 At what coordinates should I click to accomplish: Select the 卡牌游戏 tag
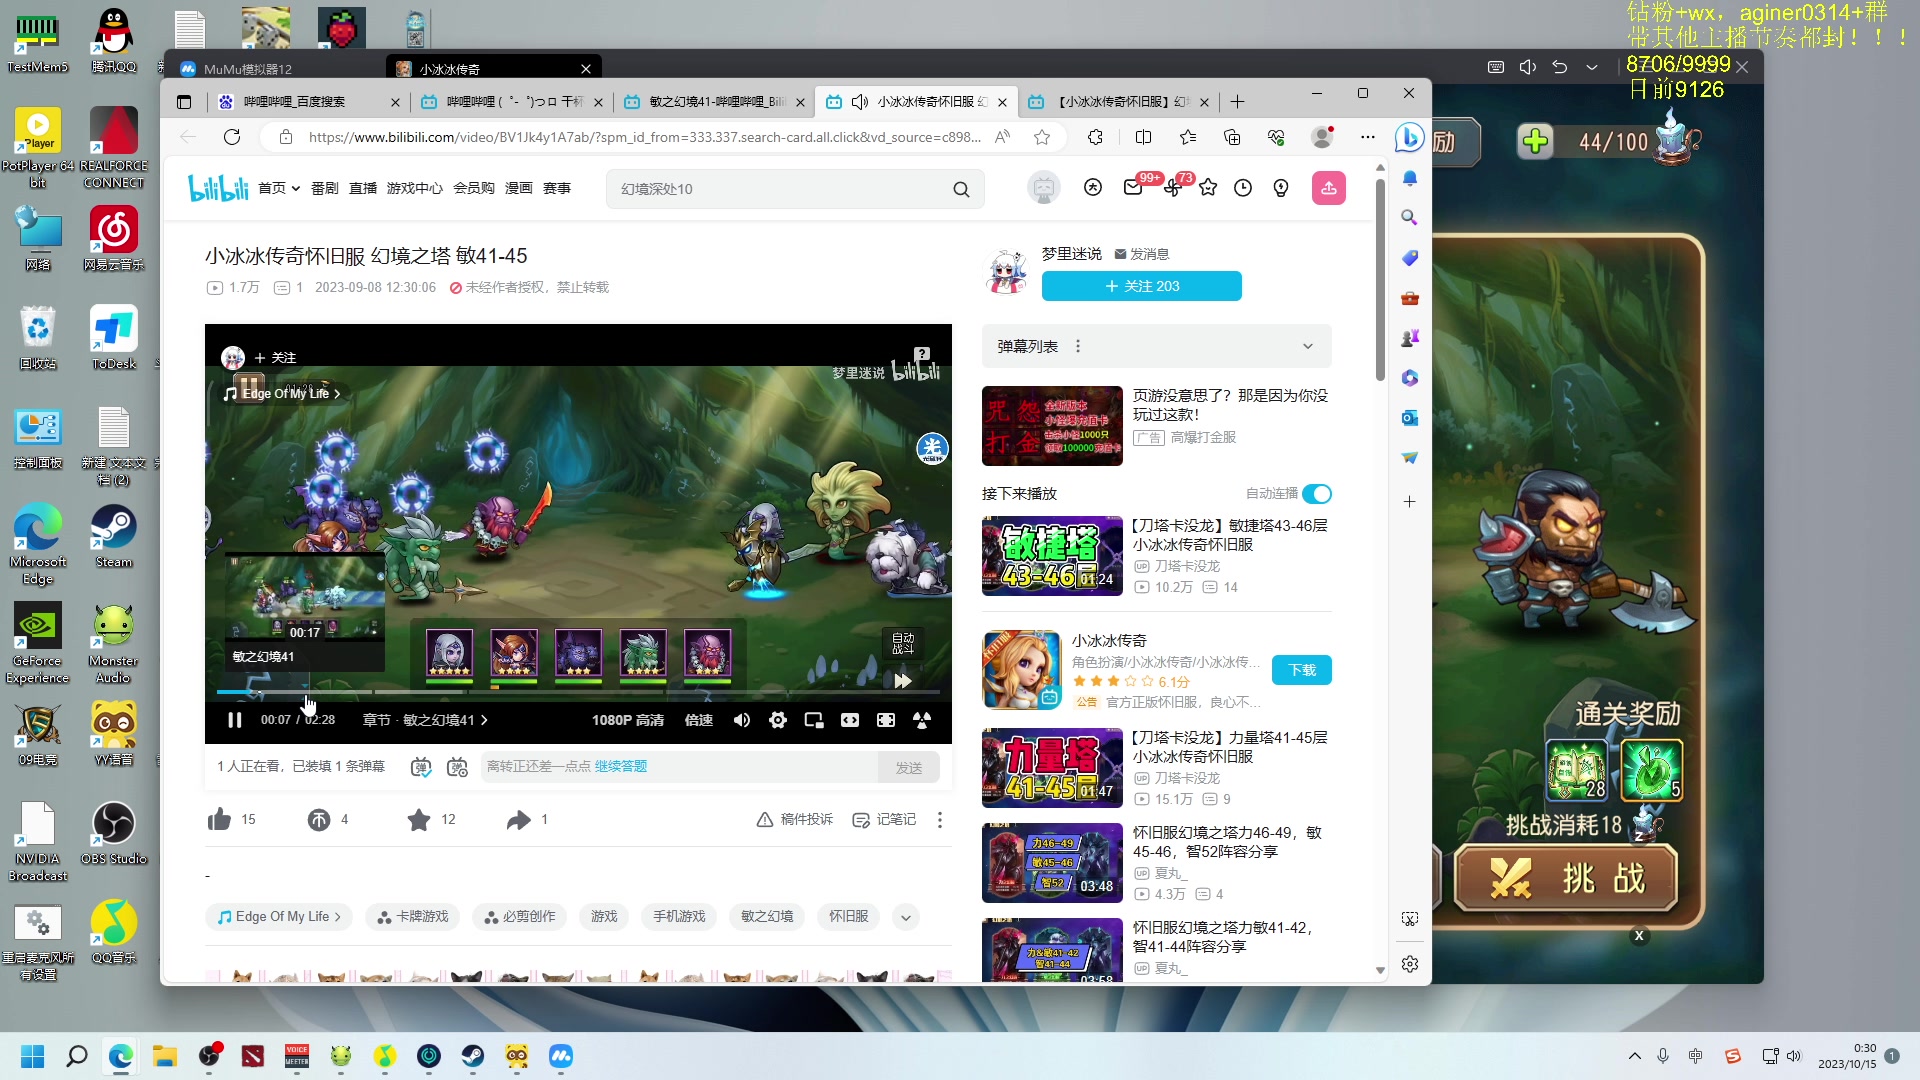[x=413, y=917]
